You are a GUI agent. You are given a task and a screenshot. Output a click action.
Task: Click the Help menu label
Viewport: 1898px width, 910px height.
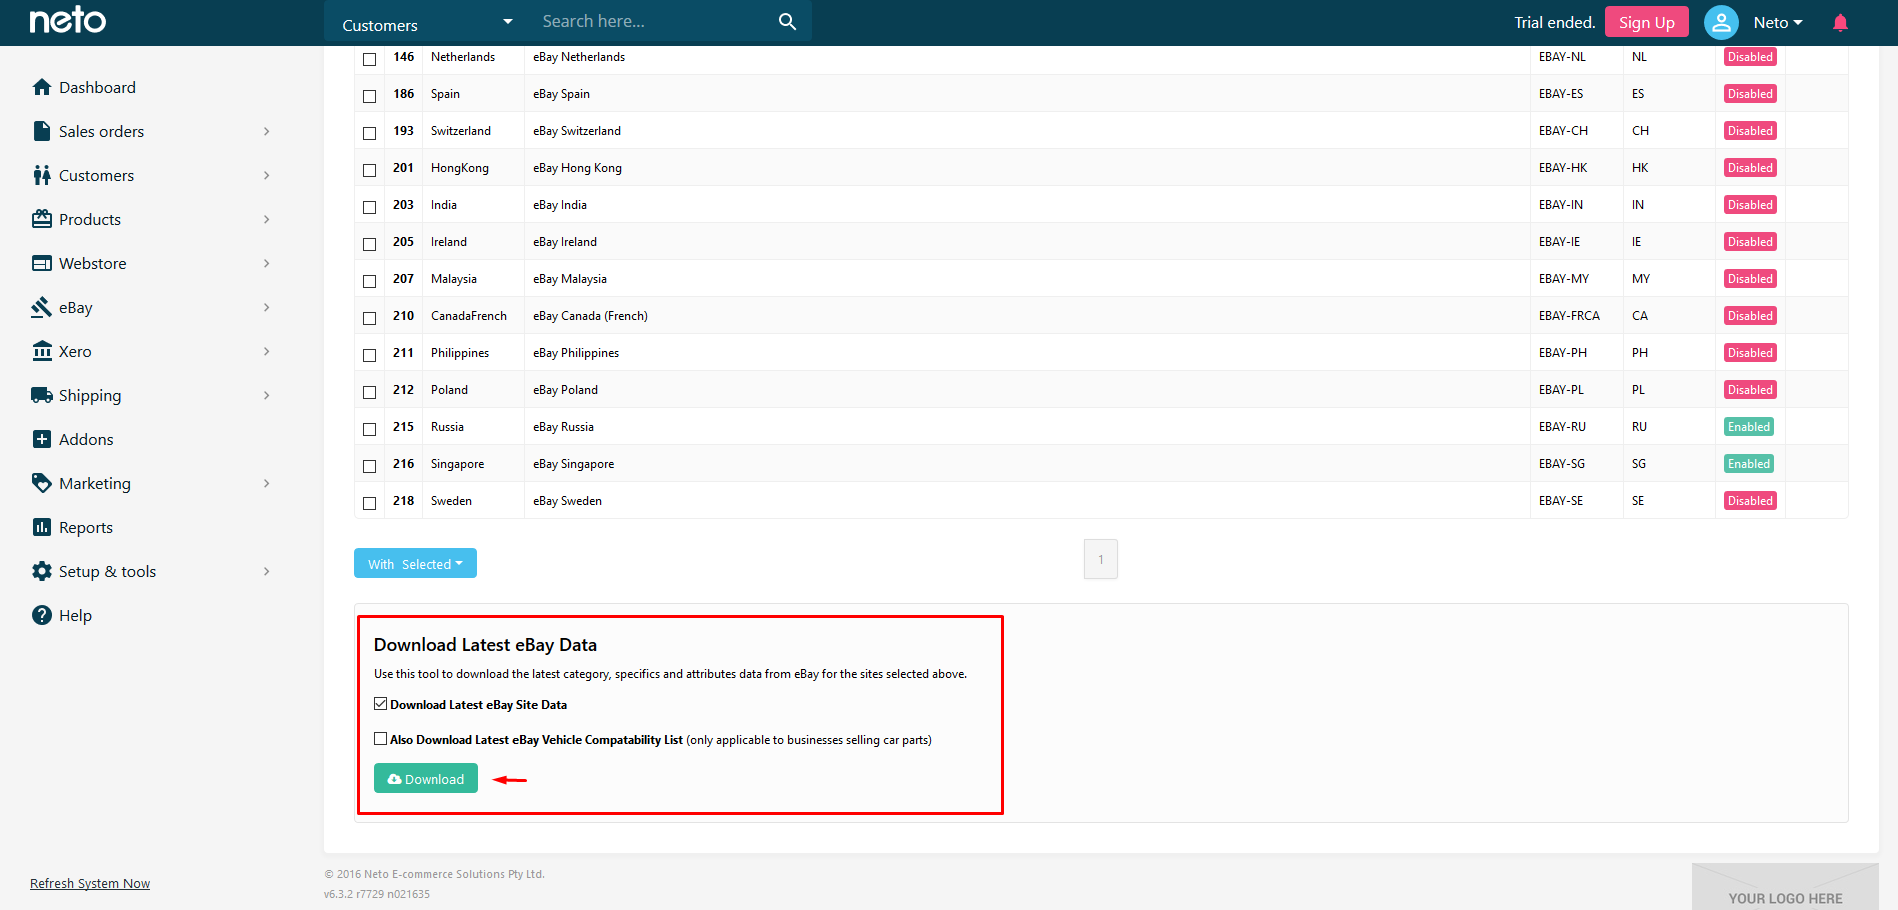pos(75,615)
